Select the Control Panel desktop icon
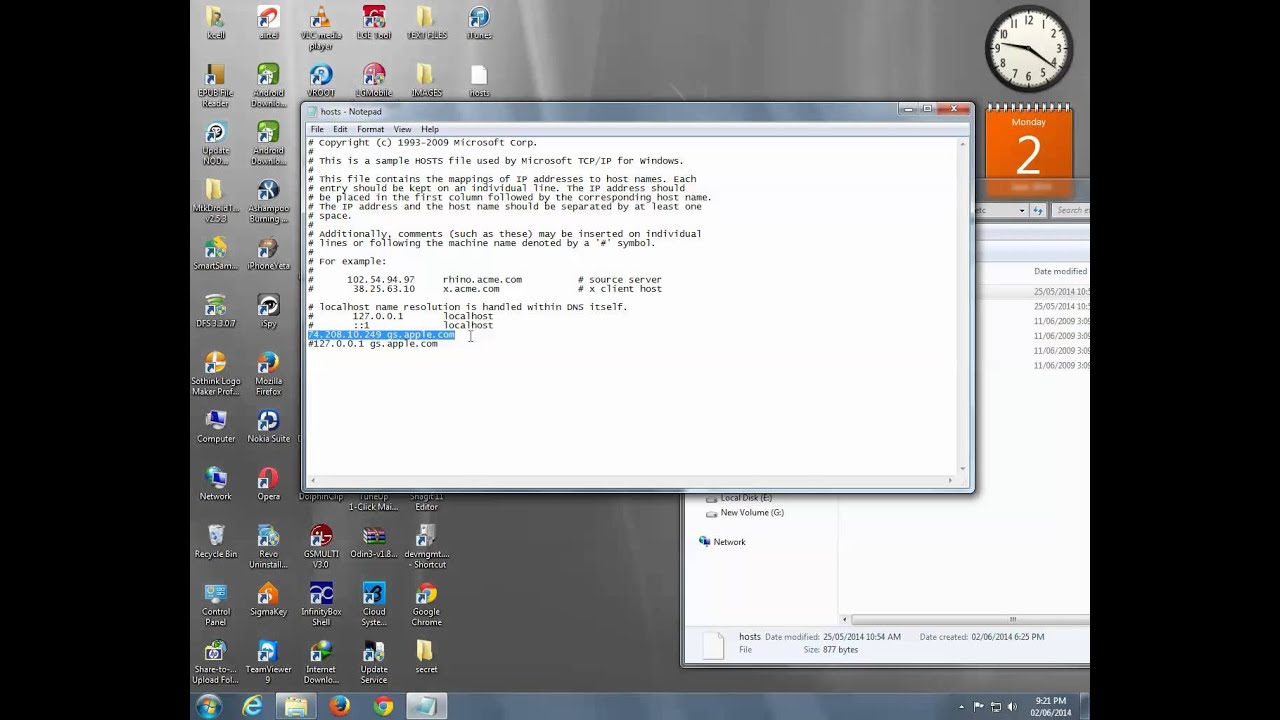The image size is (1280, 720). pyautogui.click(x=215, y=605)
